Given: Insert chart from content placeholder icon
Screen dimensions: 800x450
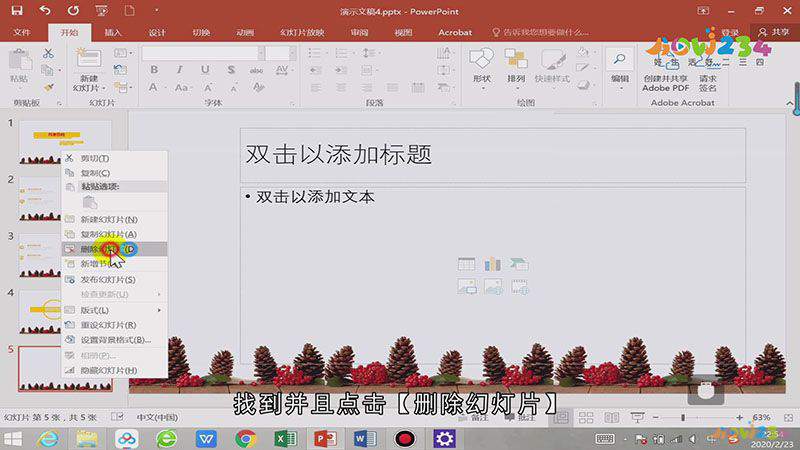Looking at the screenshot, I should coord(493,264).
